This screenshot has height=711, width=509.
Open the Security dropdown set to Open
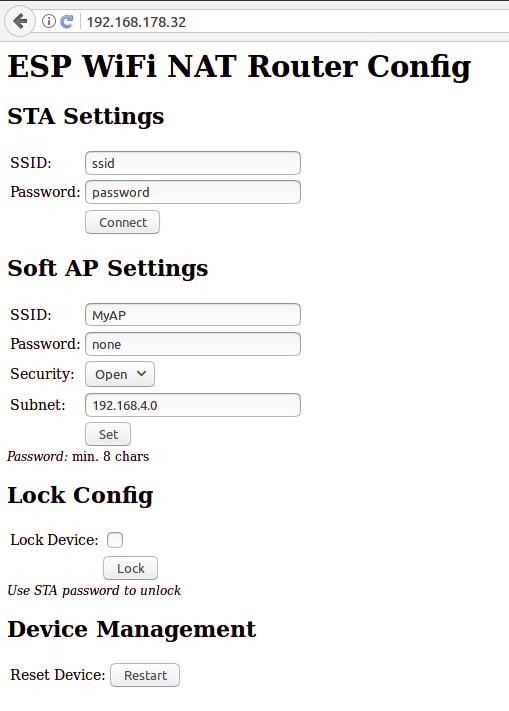pos(120,374)
